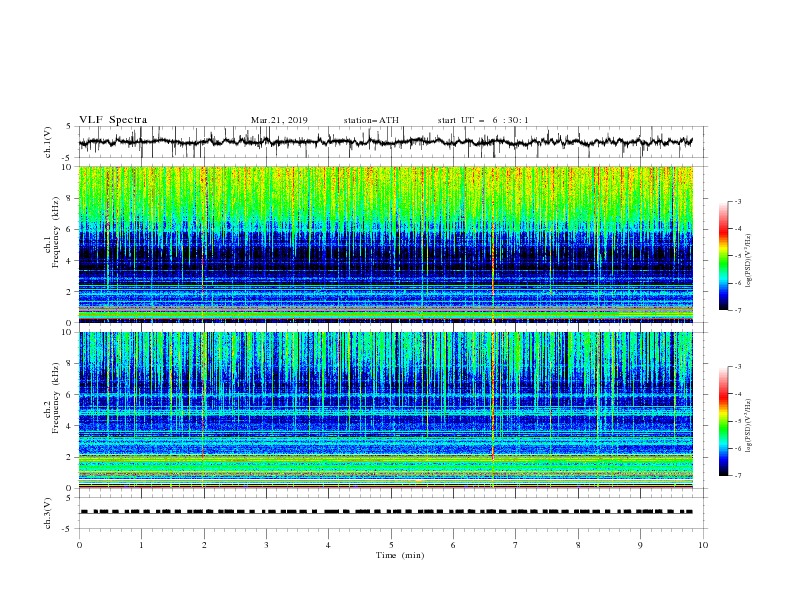Click the "8" tick on ch.1 frequency axis
The image size is (792, 612).
71,198
